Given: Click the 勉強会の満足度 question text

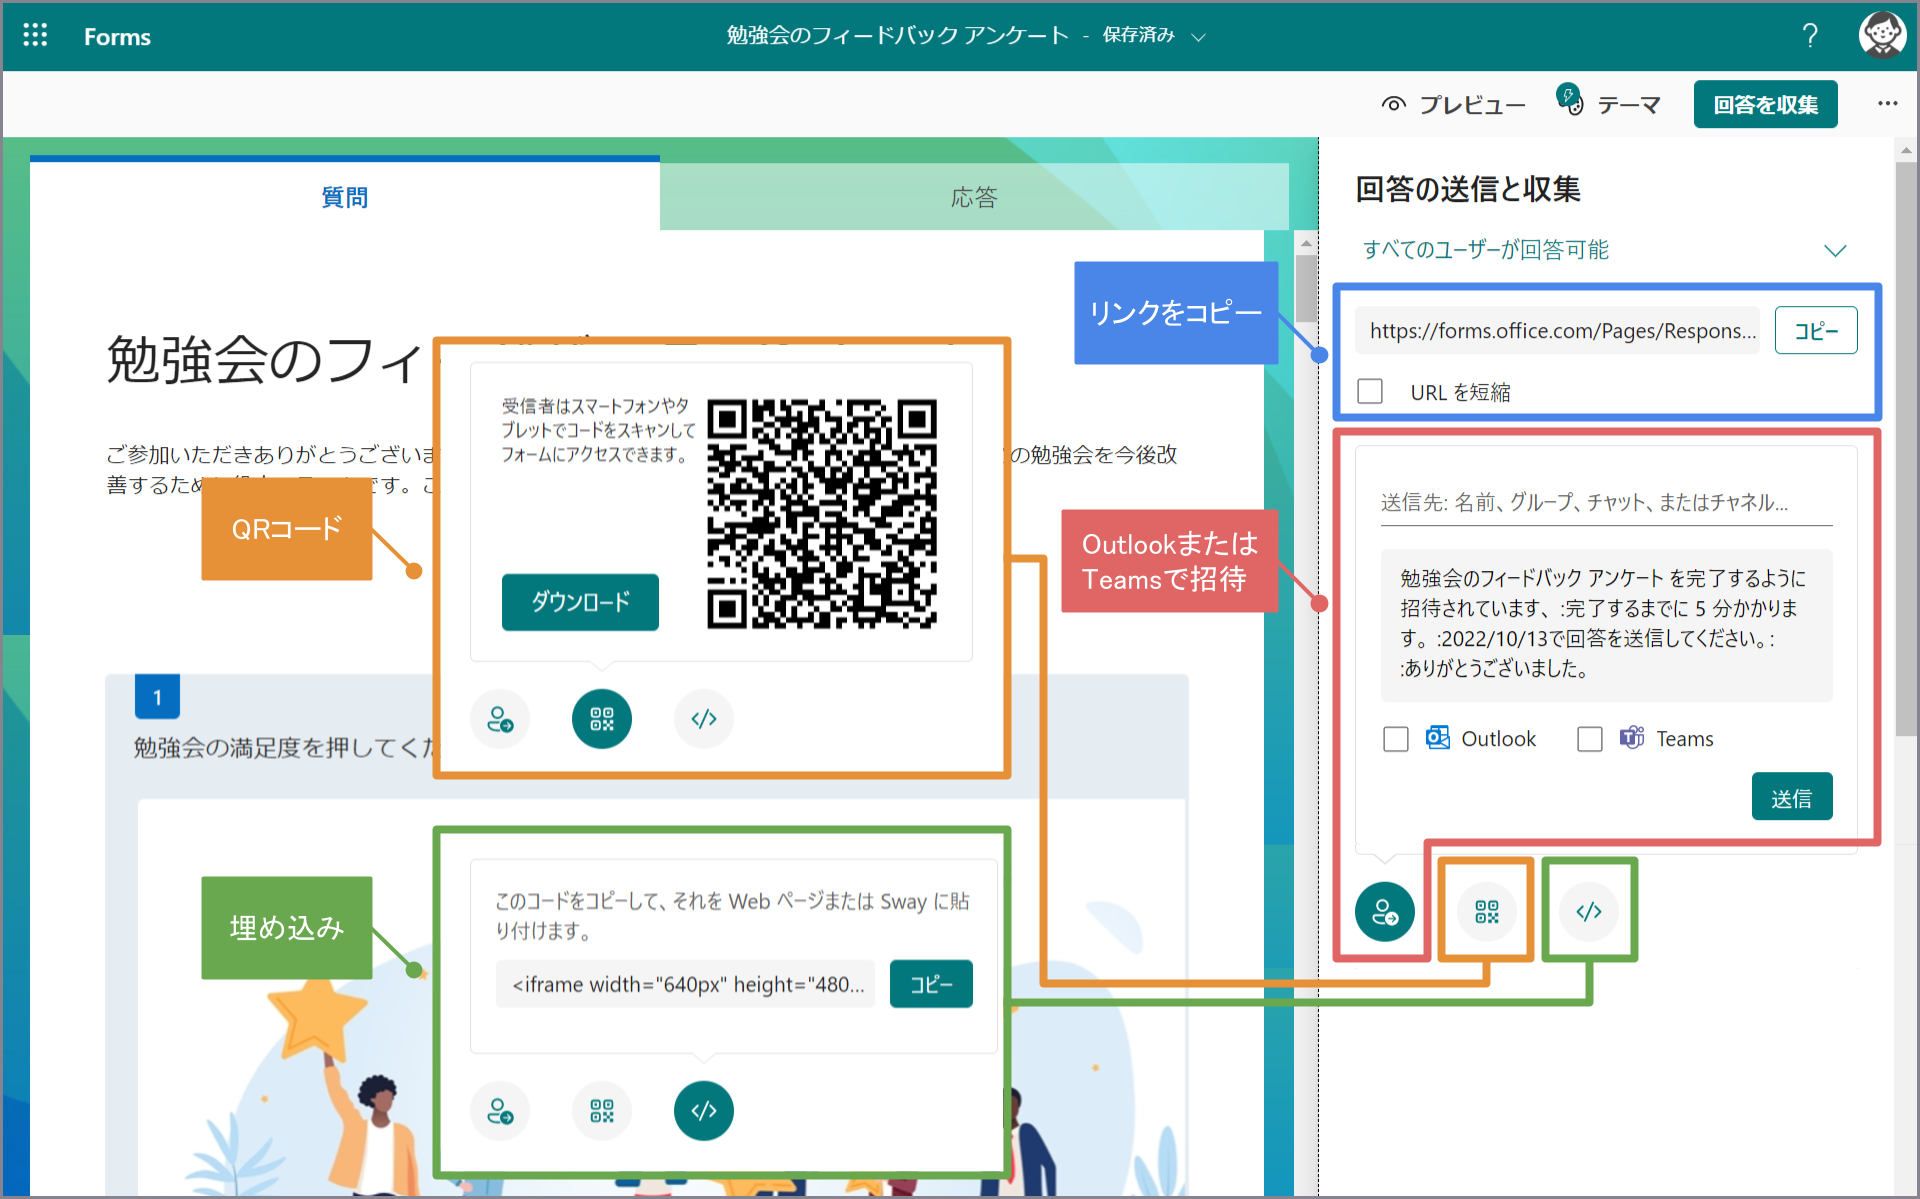Looking at the screenshot, I should [284, 748].
